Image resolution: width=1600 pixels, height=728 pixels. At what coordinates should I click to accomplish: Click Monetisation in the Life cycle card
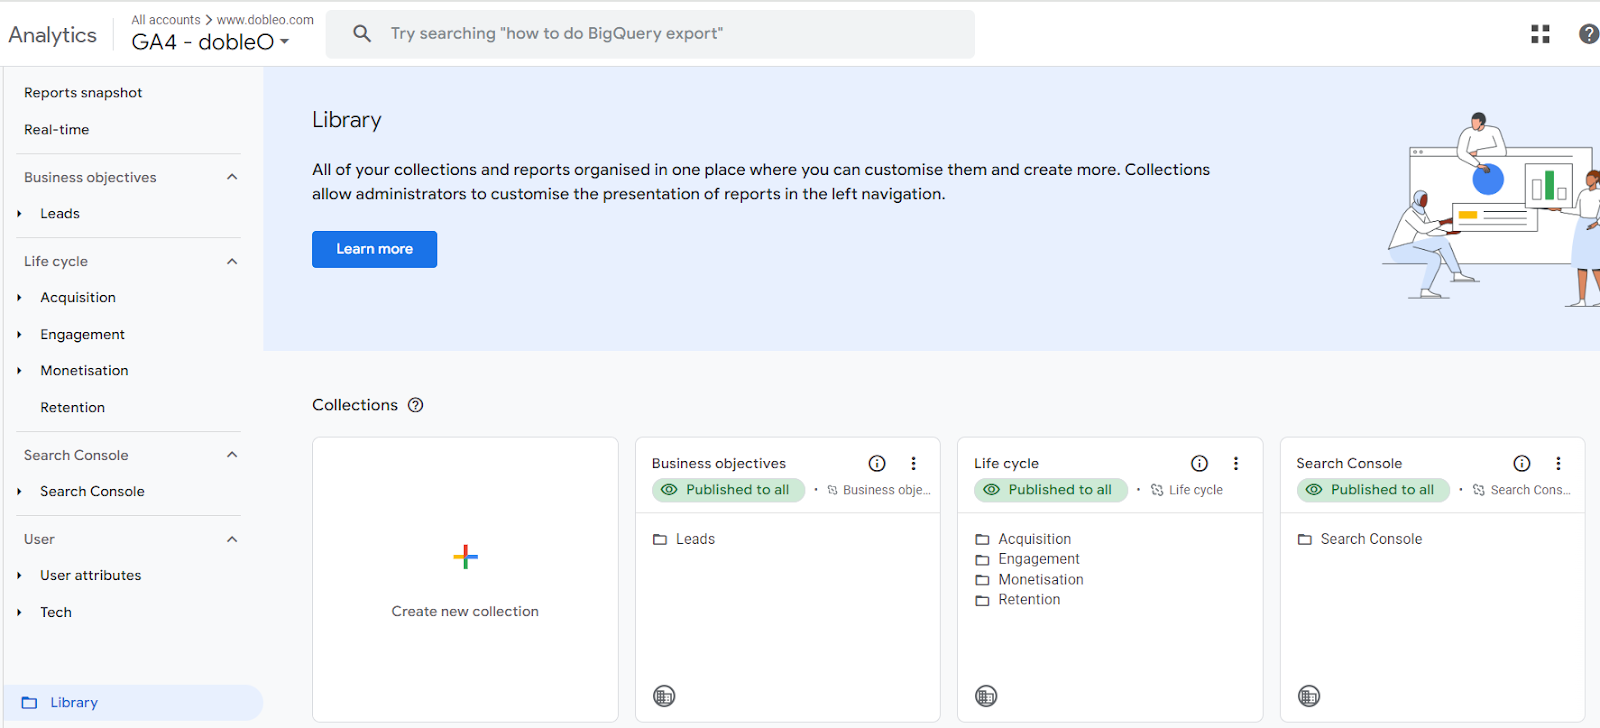pos(1041,580)
